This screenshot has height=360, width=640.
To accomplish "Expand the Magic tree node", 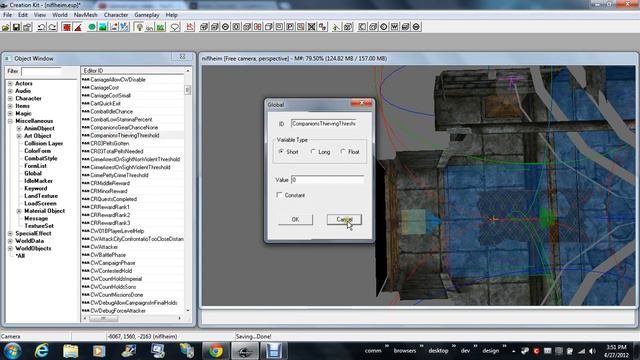I will 10,113.
